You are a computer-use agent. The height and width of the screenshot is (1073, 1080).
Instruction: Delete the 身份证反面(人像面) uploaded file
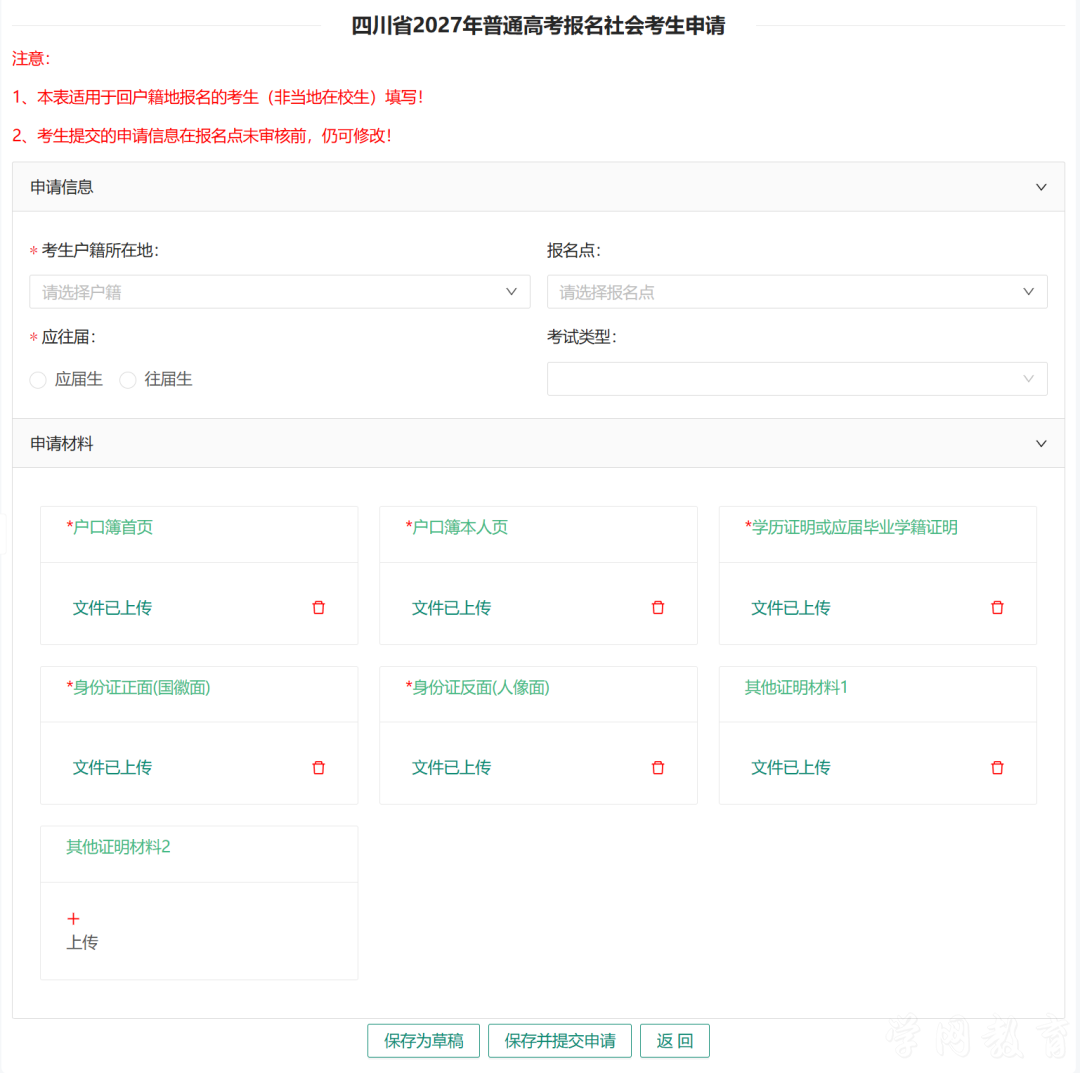tap(658, 767)
